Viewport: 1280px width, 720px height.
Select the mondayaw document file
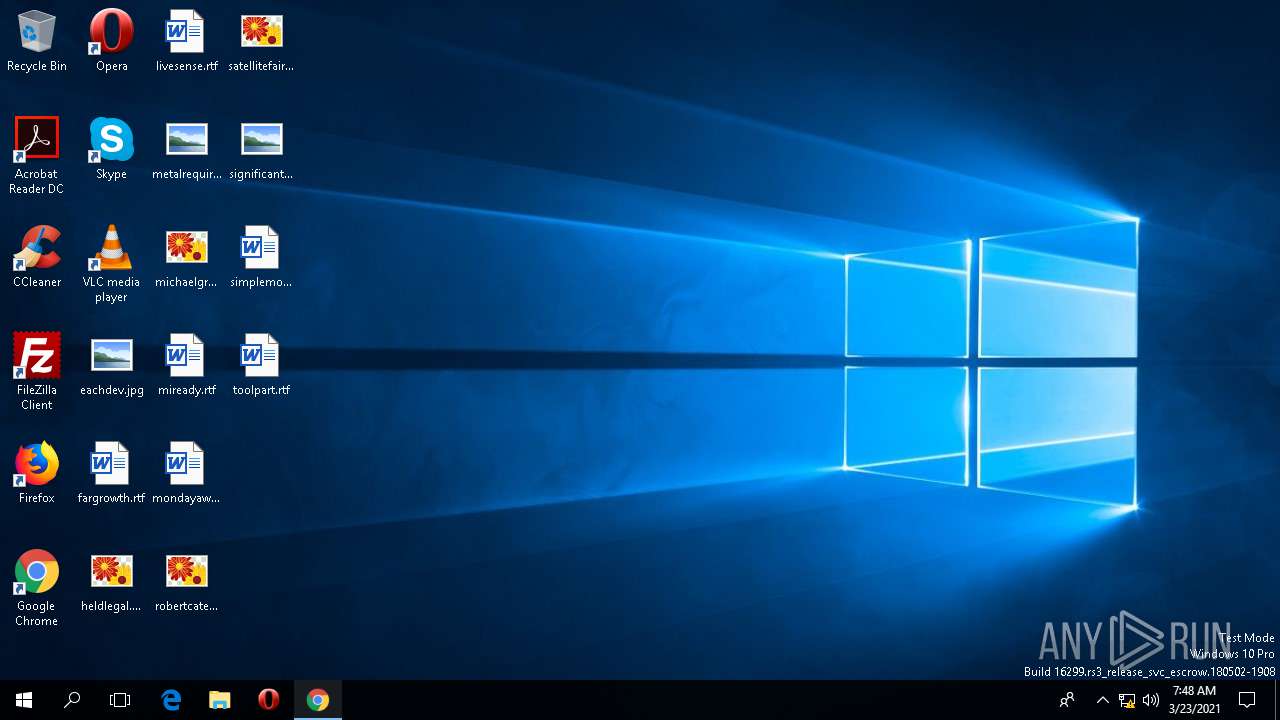(186, 473)
